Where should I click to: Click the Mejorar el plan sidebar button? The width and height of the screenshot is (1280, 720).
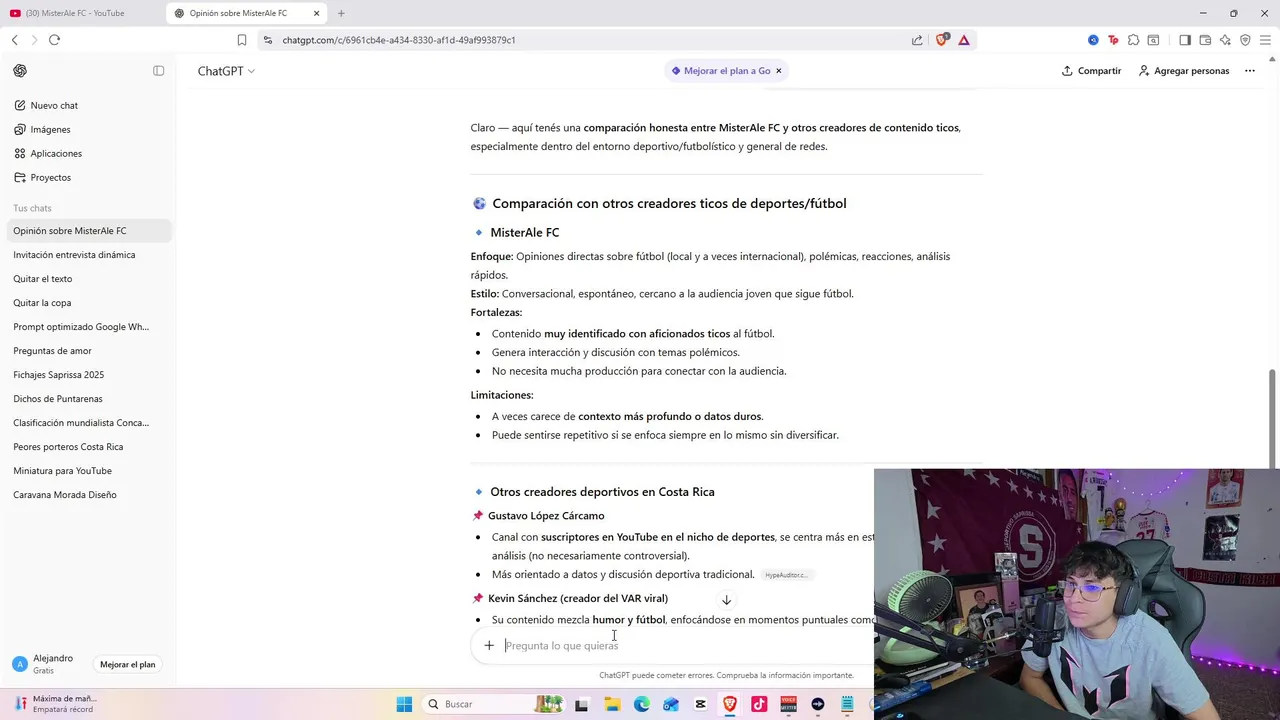(x=128, y=664)
